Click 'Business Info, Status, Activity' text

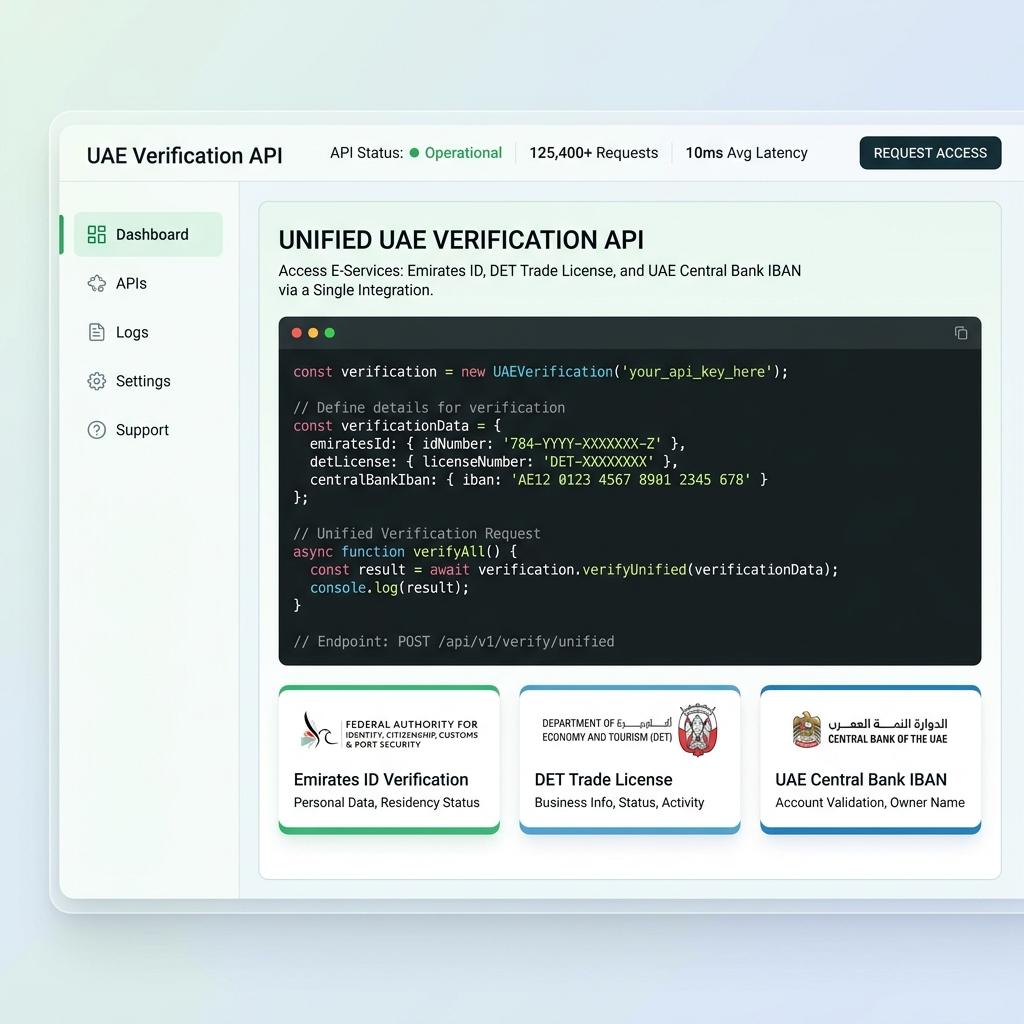tap(619, 803)
